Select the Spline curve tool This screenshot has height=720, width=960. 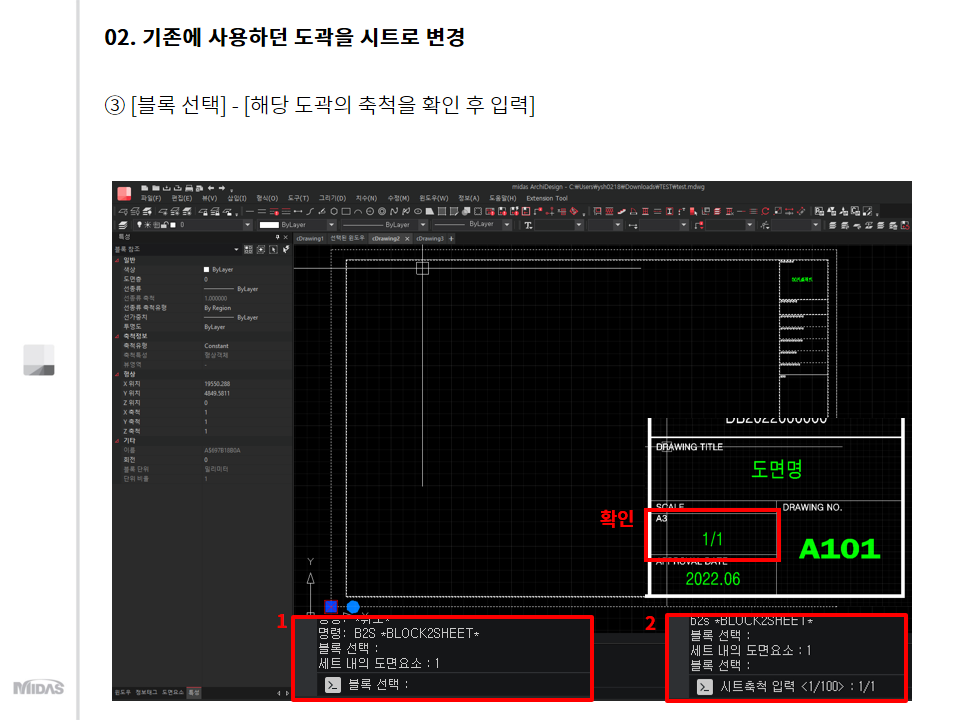(394, 212)
